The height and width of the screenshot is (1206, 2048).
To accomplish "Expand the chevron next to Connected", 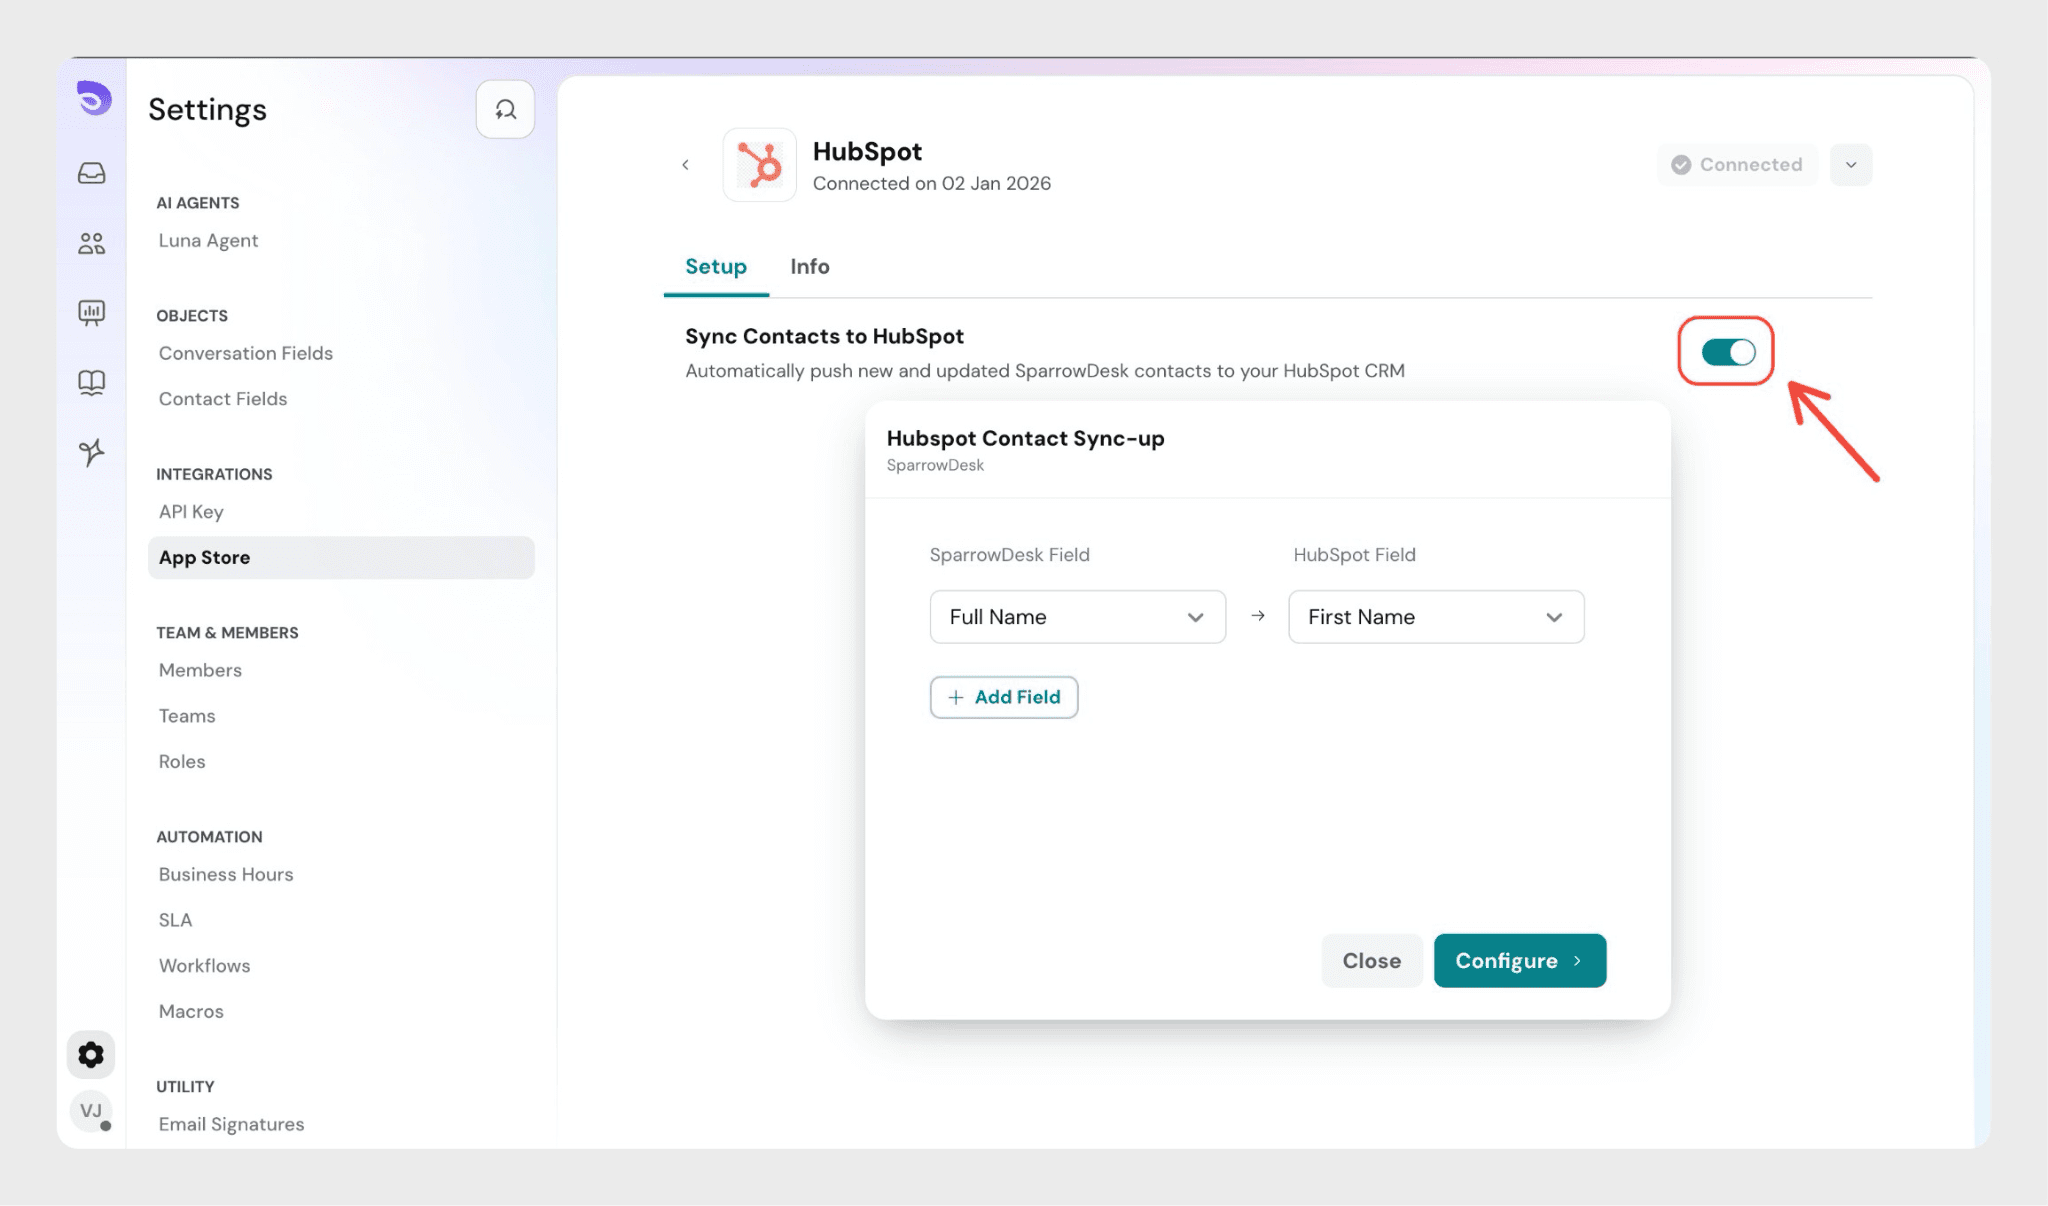I will [x=1850, y=165].
